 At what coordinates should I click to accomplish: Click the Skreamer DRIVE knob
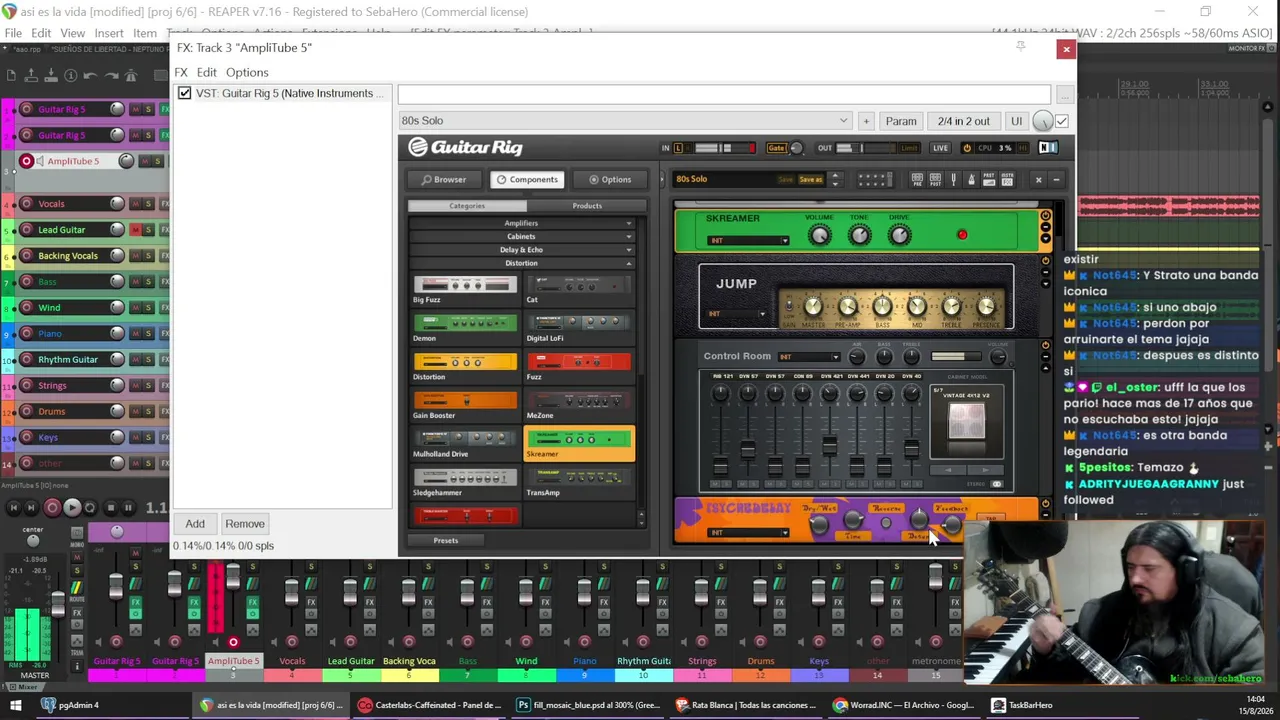(899, 235)
